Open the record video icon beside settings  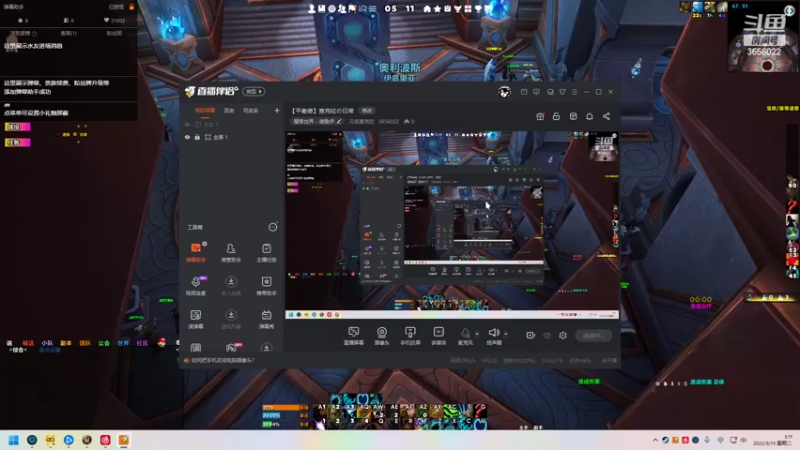point(531,335)
